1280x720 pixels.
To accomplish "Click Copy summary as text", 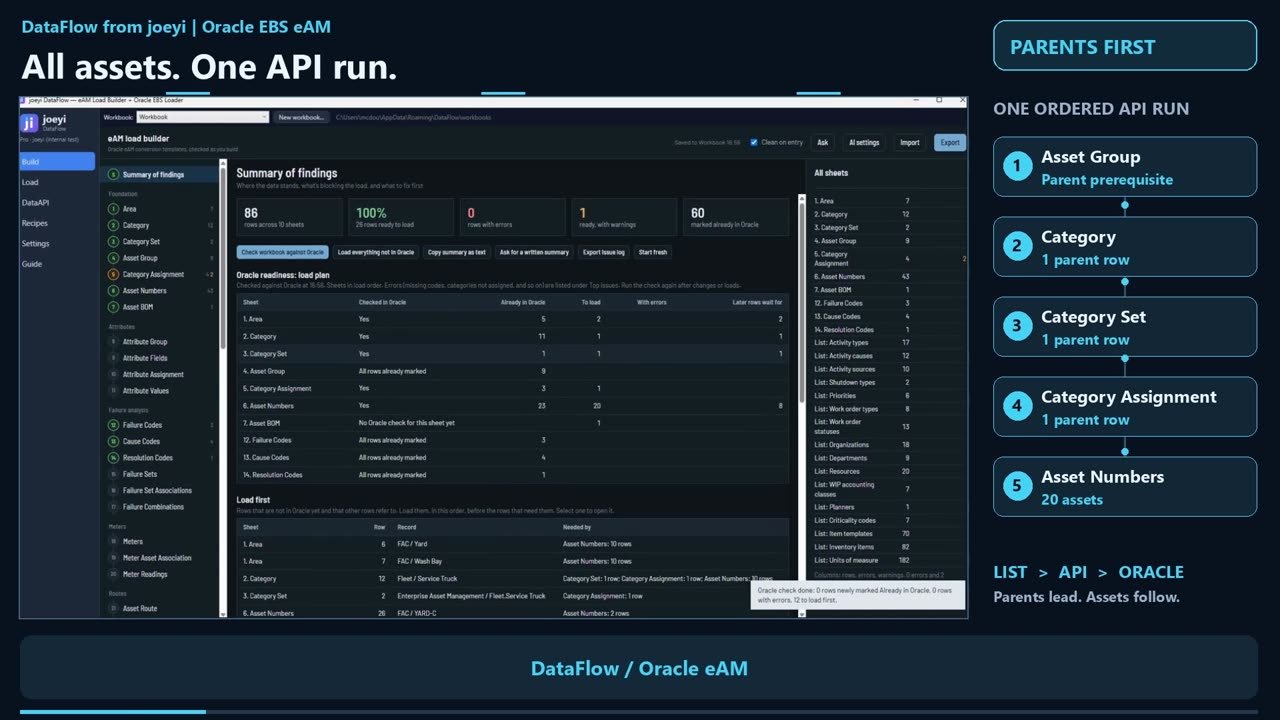I will coord(456,252).
